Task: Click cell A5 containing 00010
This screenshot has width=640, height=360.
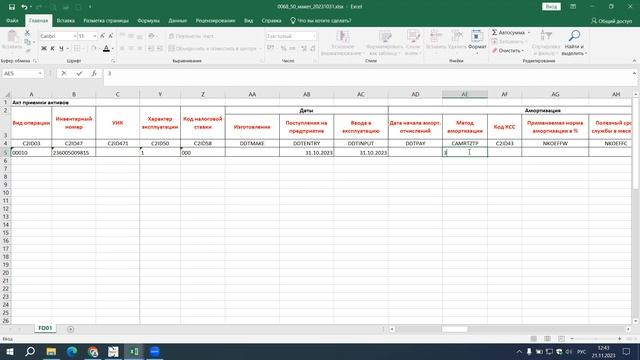Action: pyautogui.click(x=31, y=153)
